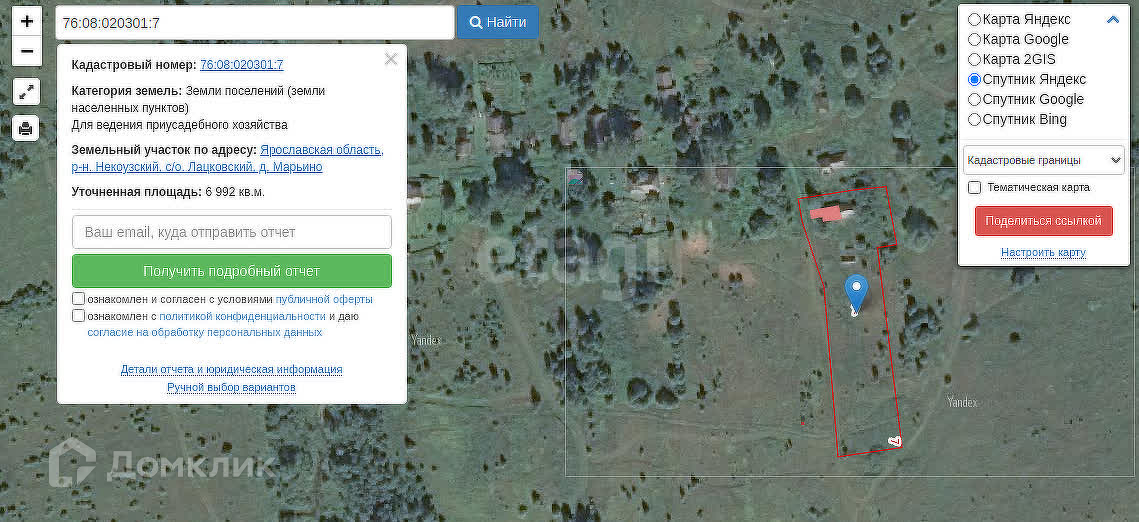1139x522 pixels.
Task: Print the map using printer icon
Action: point(26,129)
